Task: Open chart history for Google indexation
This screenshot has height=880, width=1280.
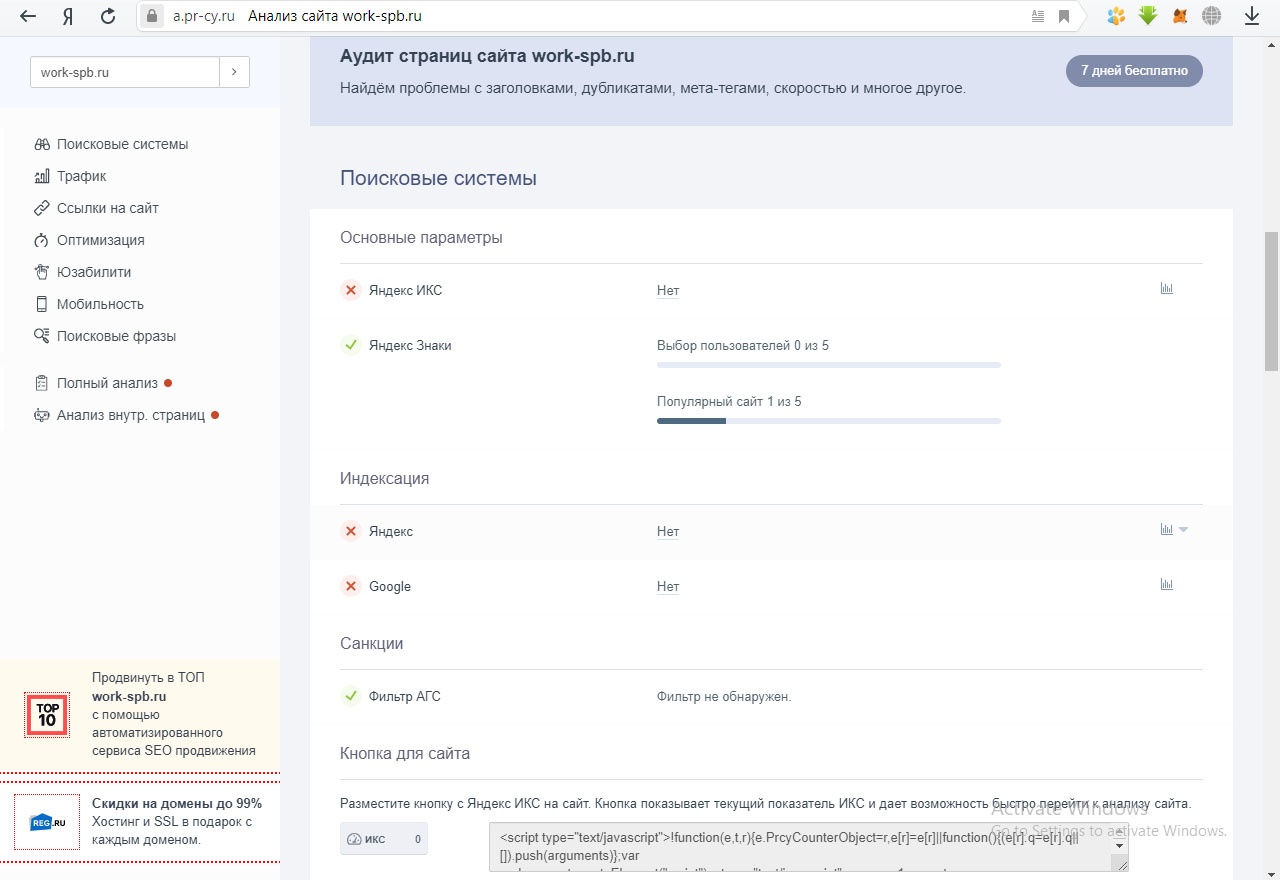Action: (x=1166, y=584)
